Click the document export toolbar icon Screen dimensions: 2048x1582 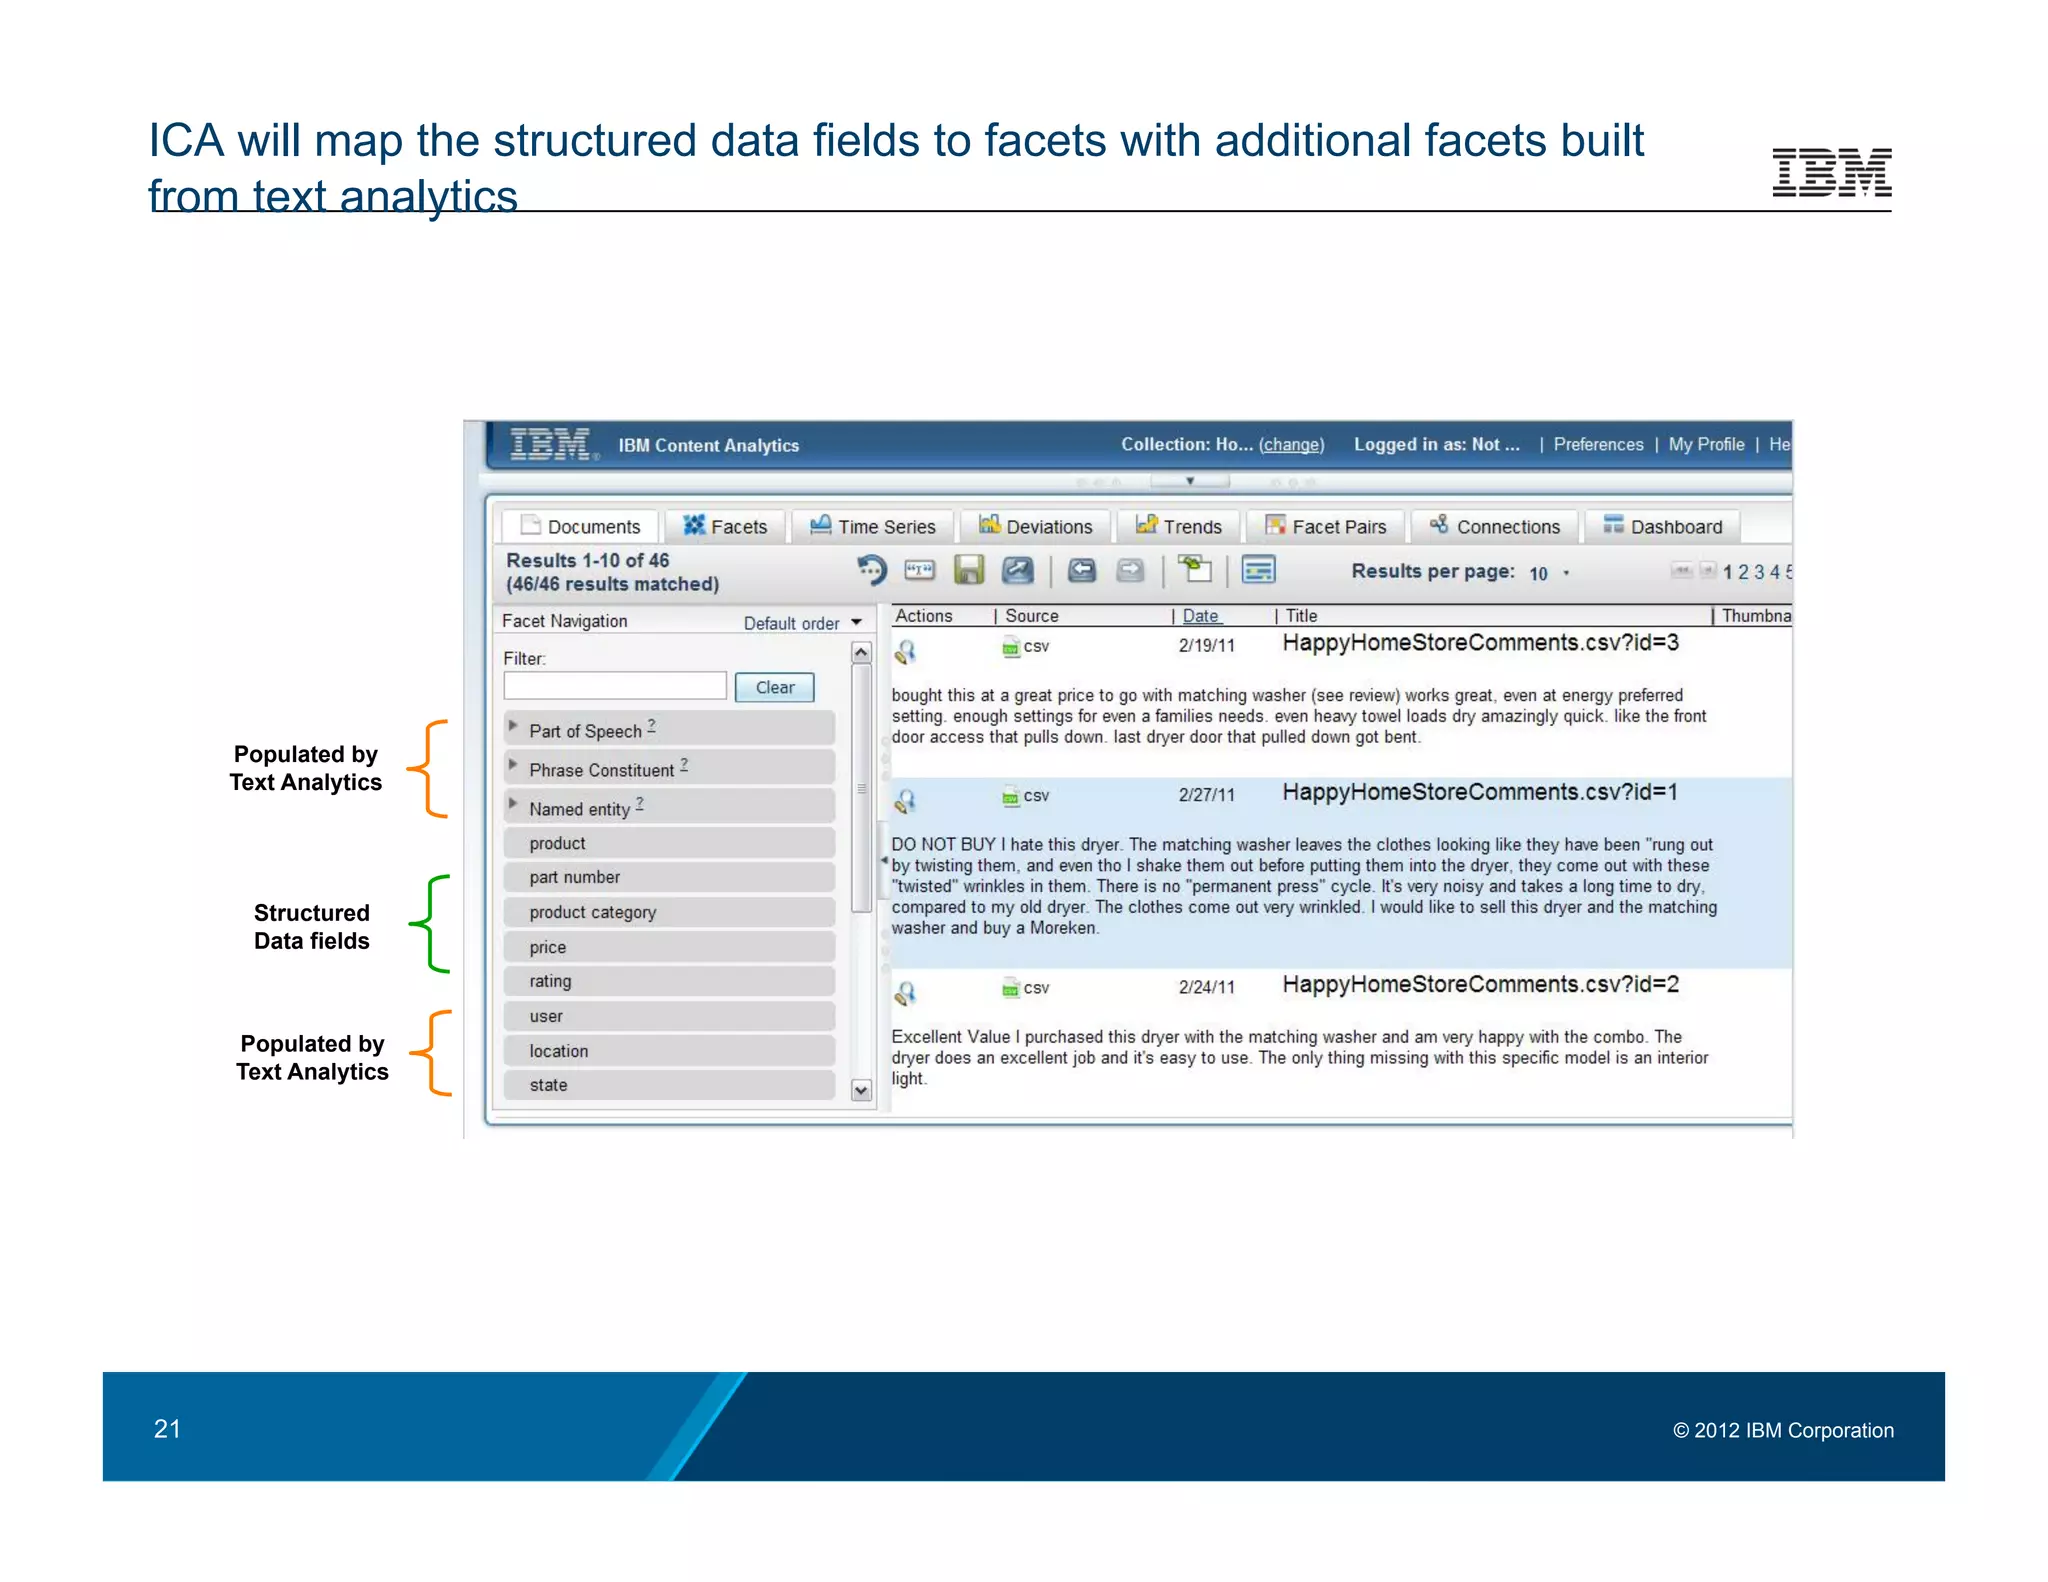(x=1195, y=569)
